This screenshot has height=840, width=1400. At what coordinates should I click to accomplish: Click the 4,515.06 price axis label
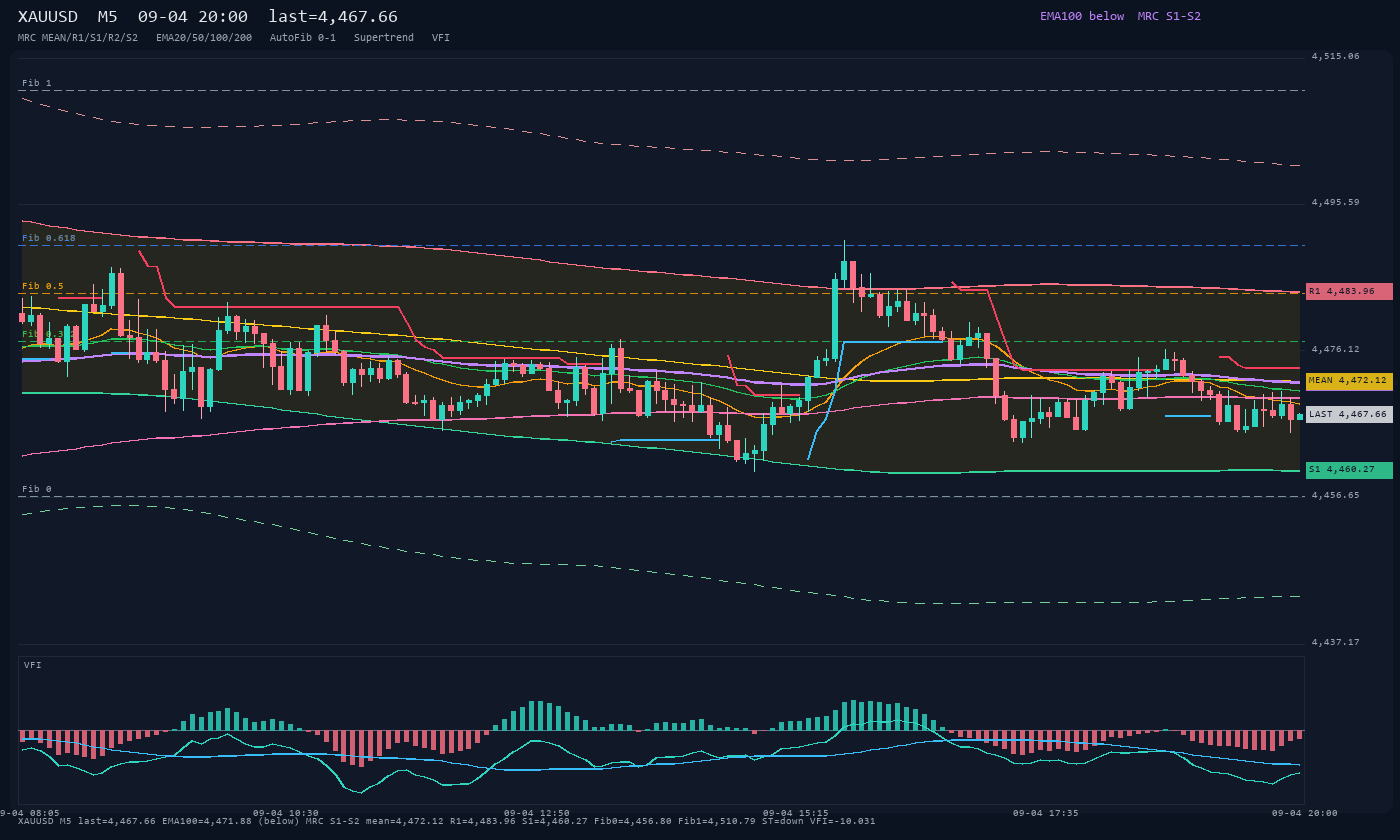(1335, 56)
